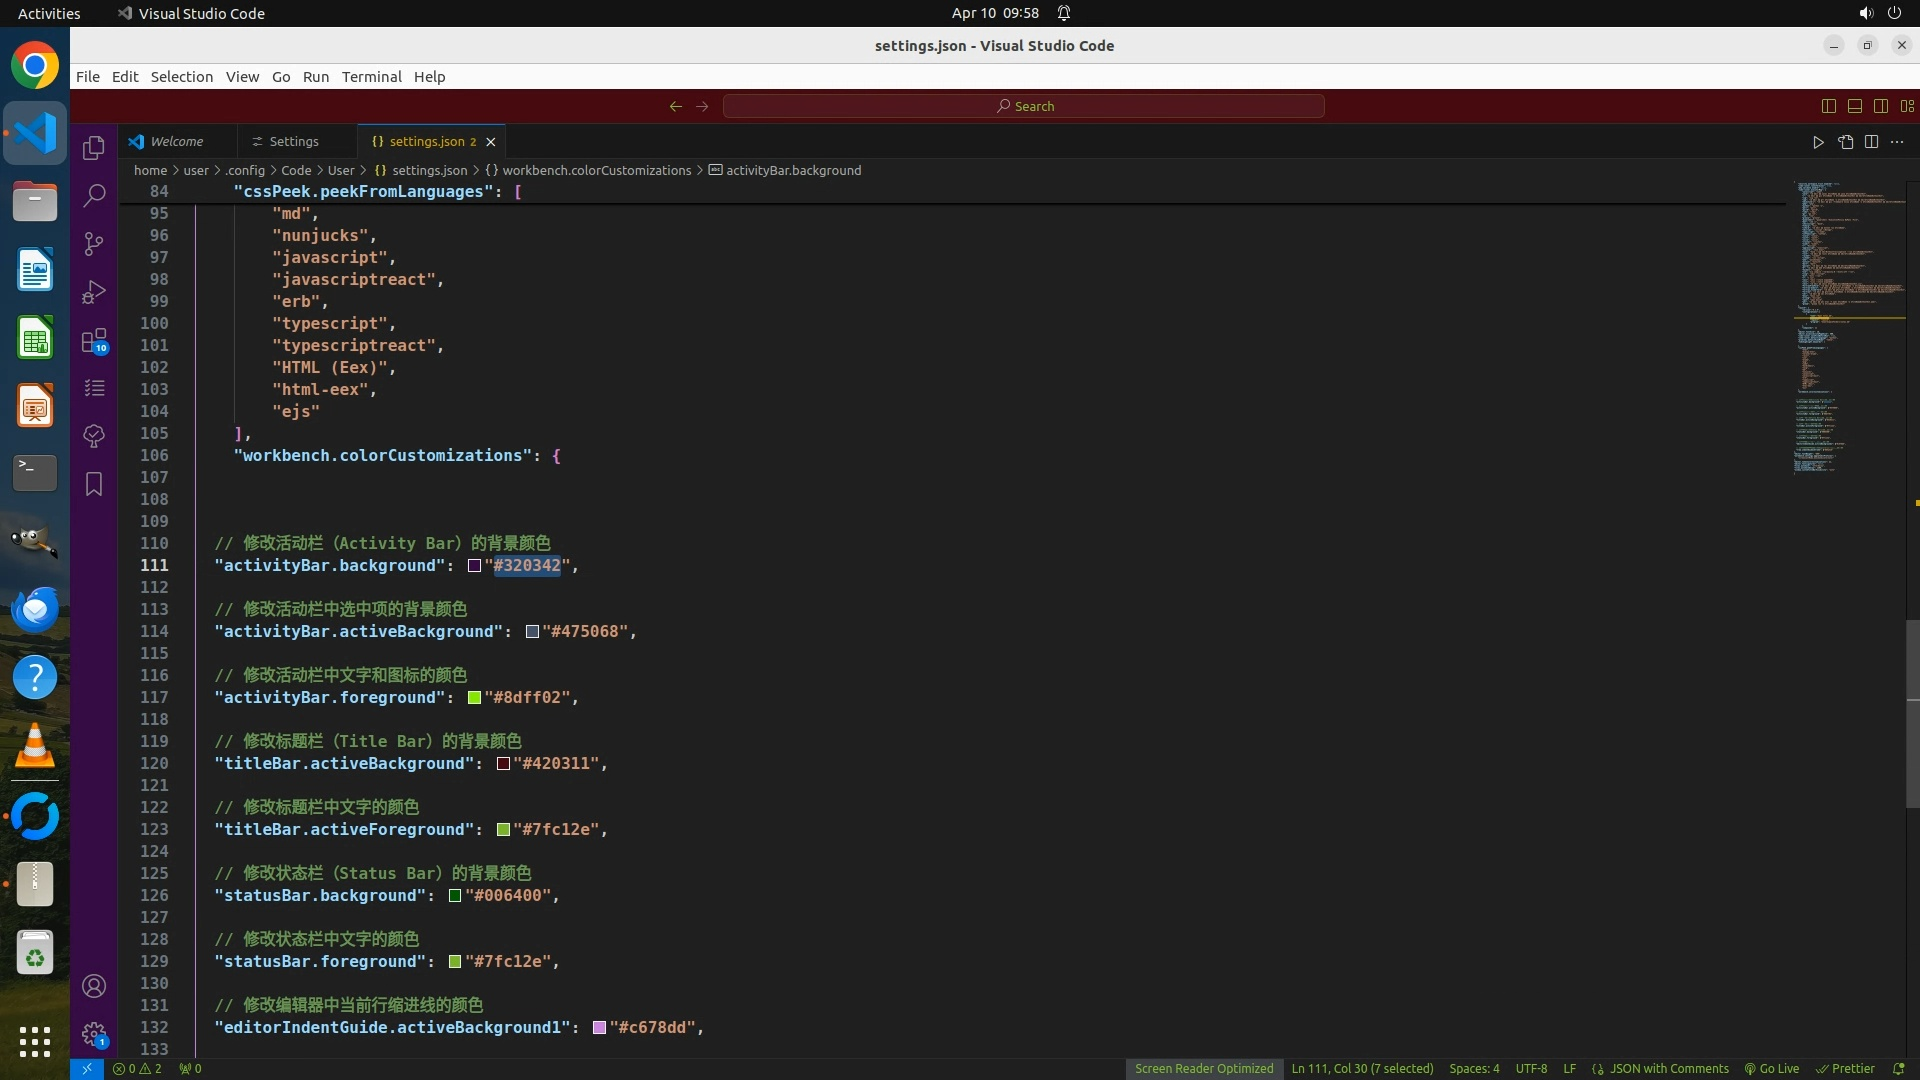Toggle the secondary side bar layout button
The width and height of the screenshot is (1920, 1080).
coord(1881,106)
